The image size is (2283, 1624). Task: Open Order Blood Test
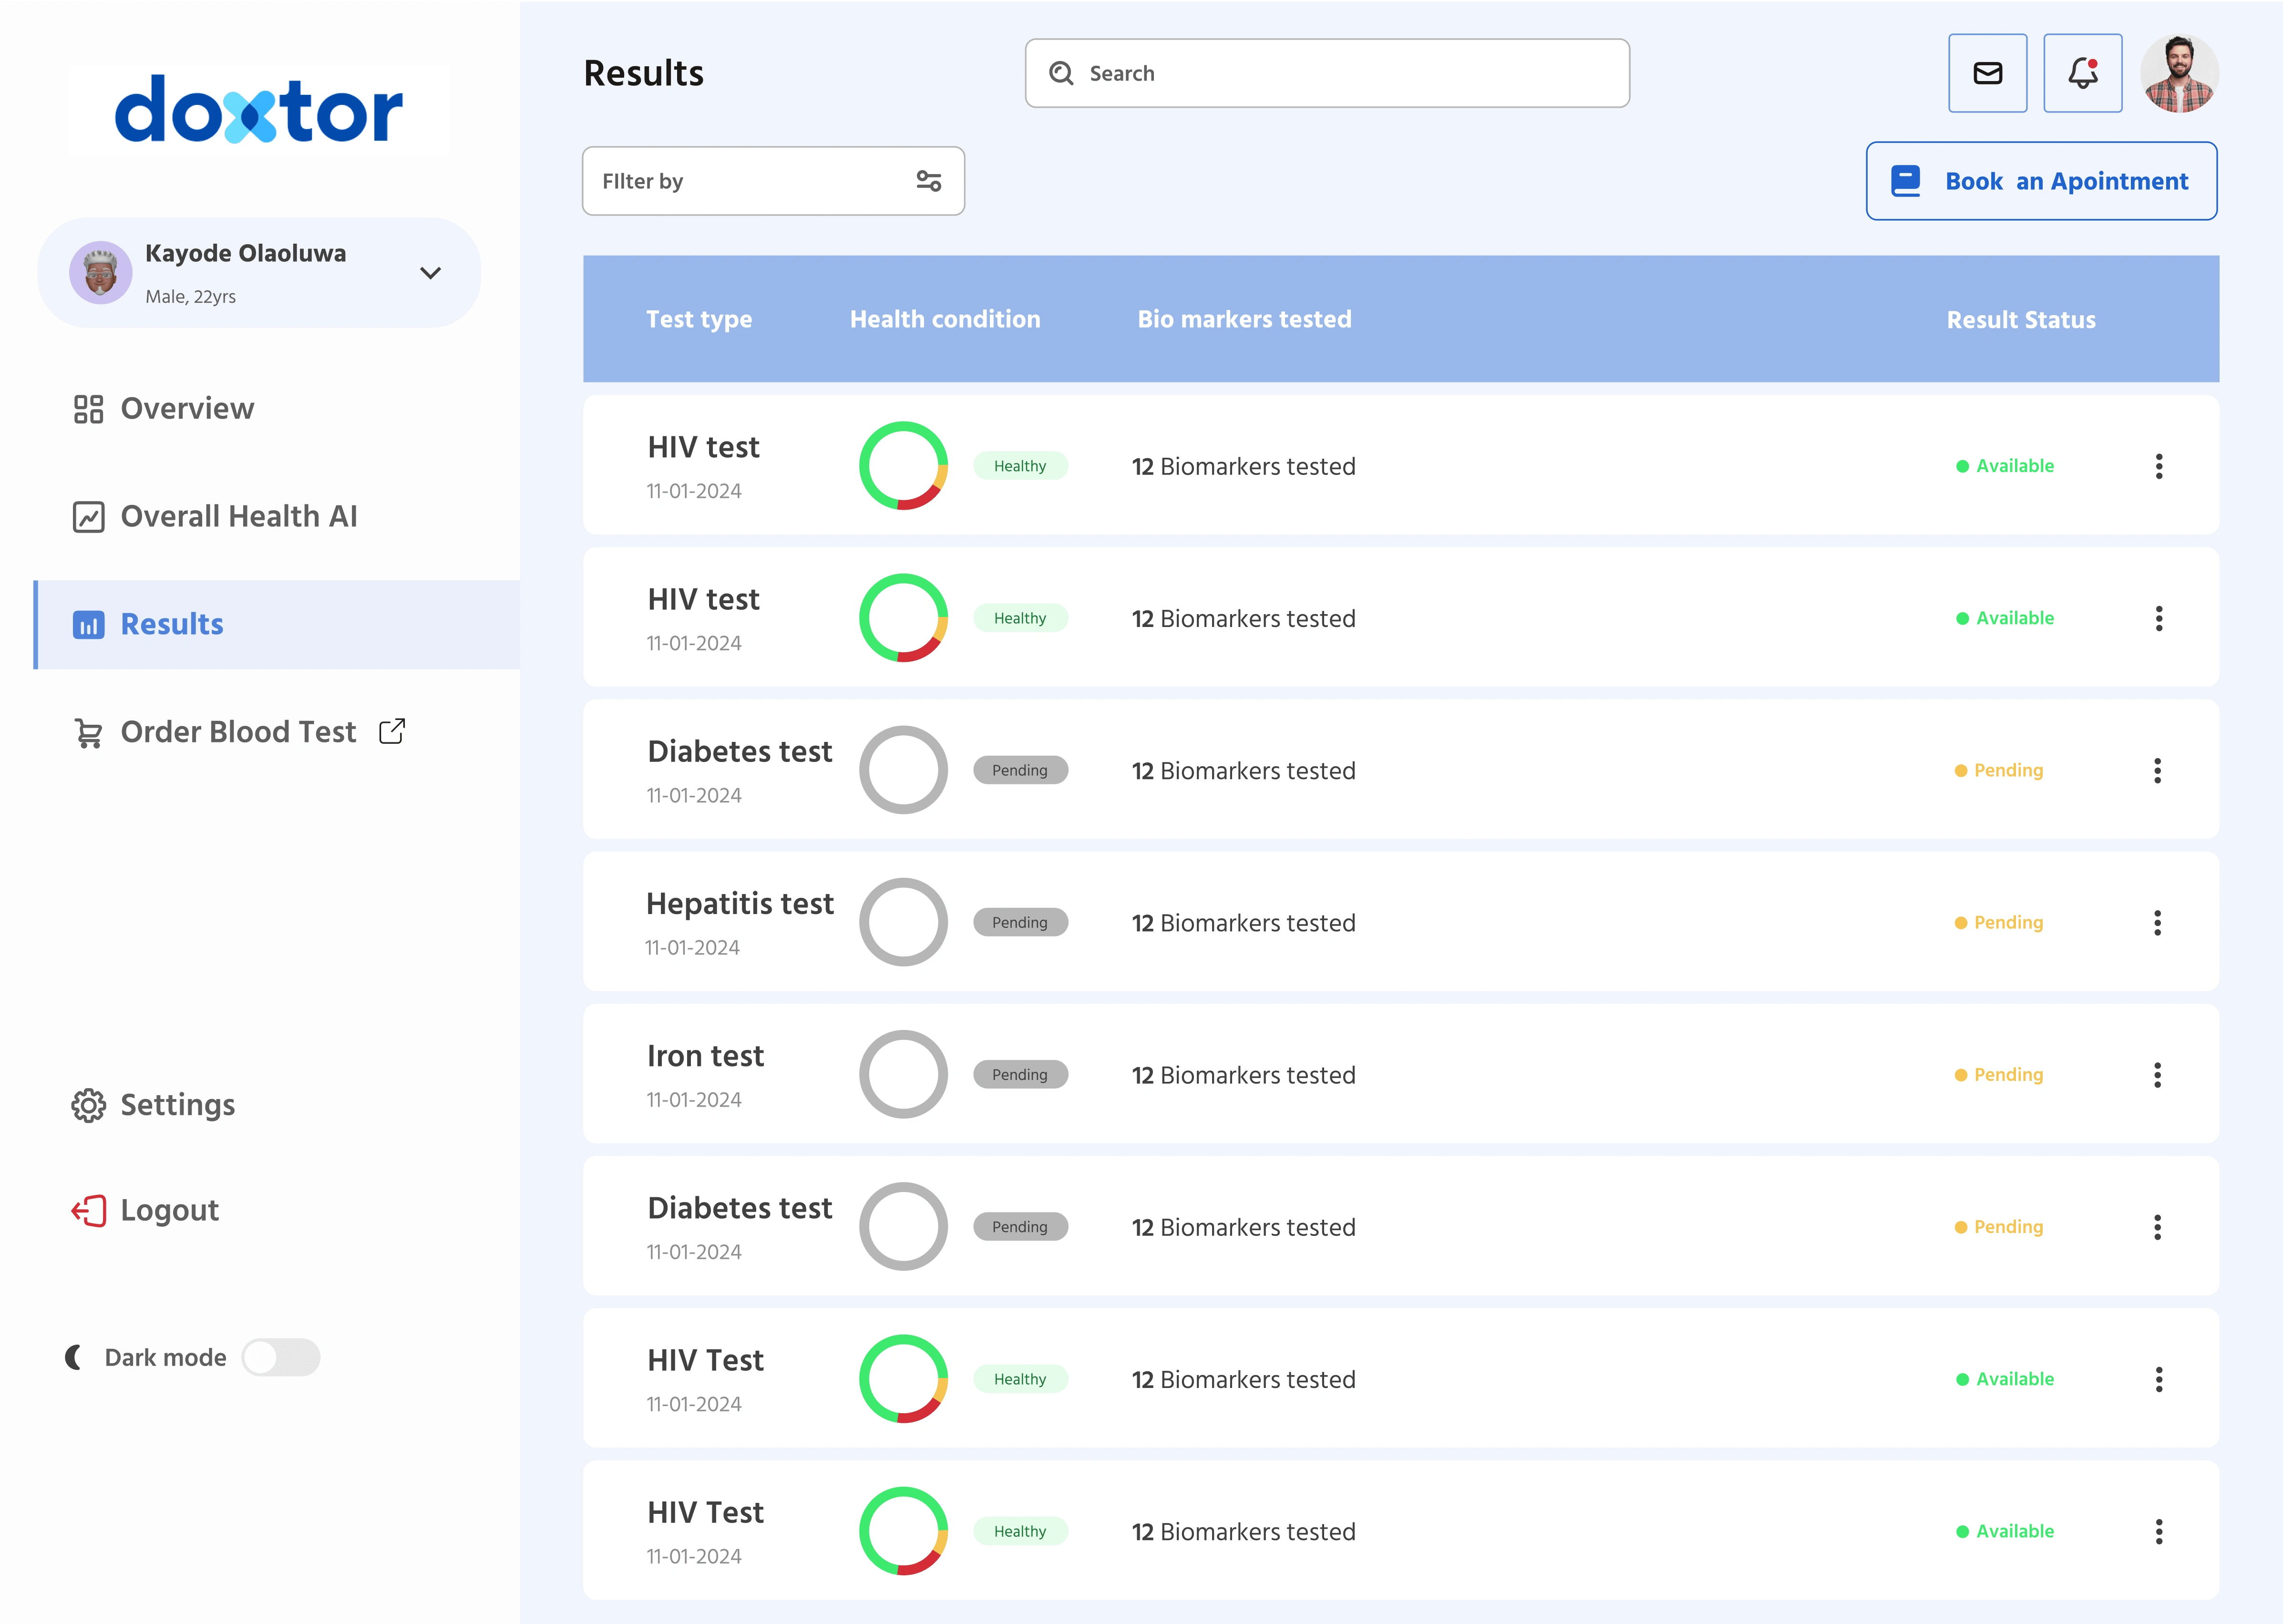click(238, 733)
